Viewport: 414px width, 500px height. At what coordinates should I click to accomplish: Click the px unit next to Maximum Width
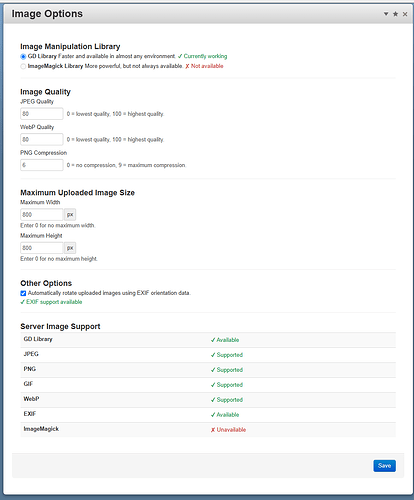tap(70, 215)
